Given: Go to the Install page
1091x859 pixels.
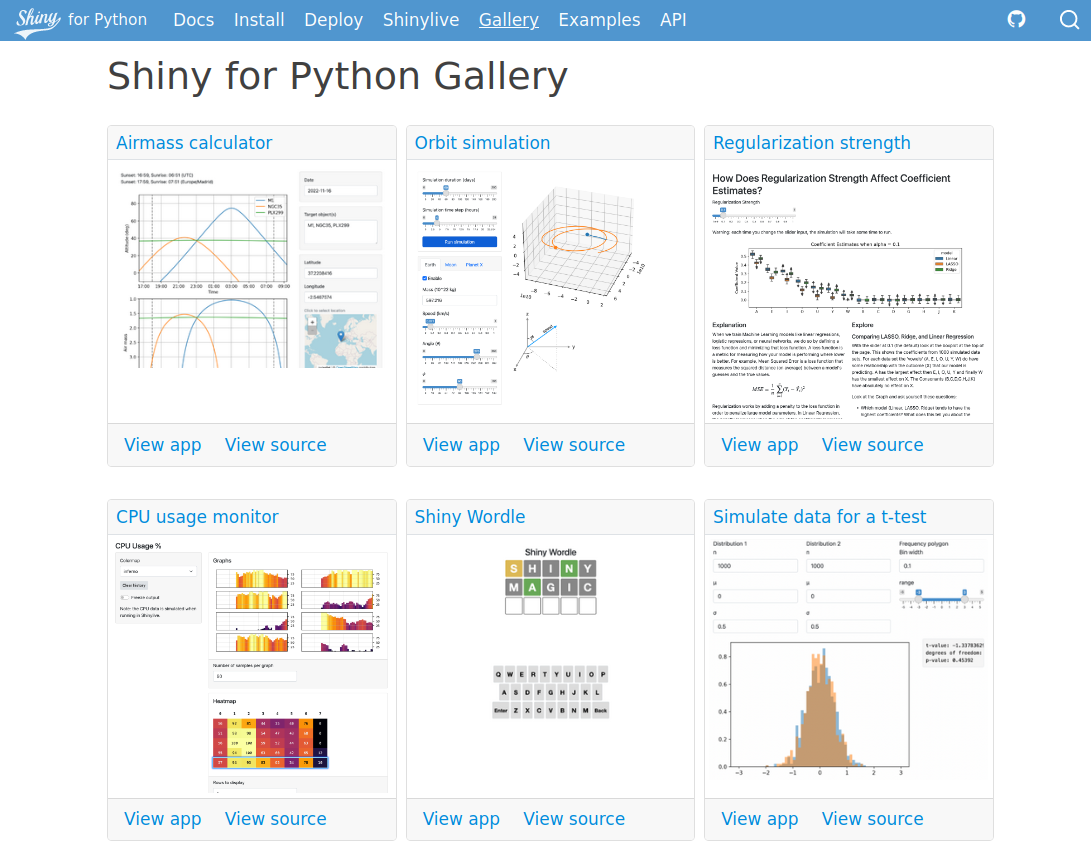Looking at the screenshot, I should pyautogui.click(x=259, y=19).
